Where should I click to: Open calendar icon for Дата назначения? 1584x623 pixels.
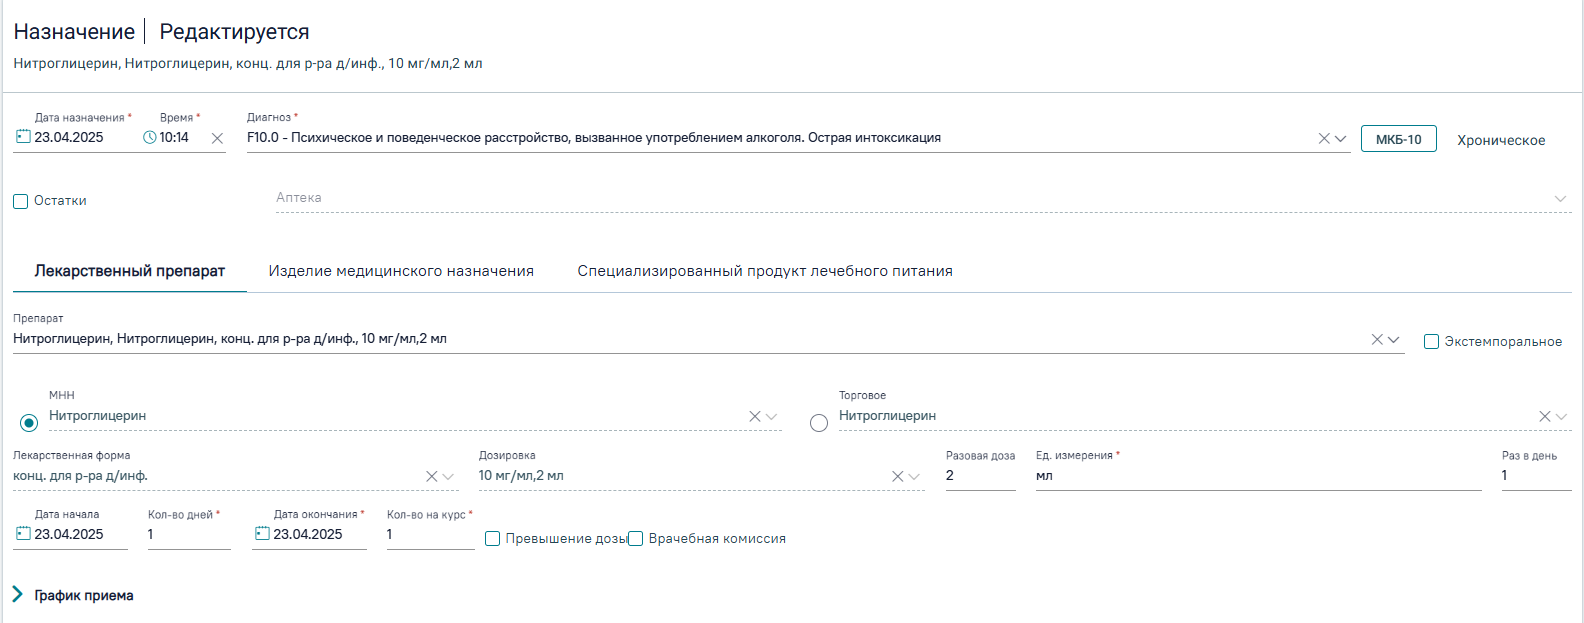(23, 137)
